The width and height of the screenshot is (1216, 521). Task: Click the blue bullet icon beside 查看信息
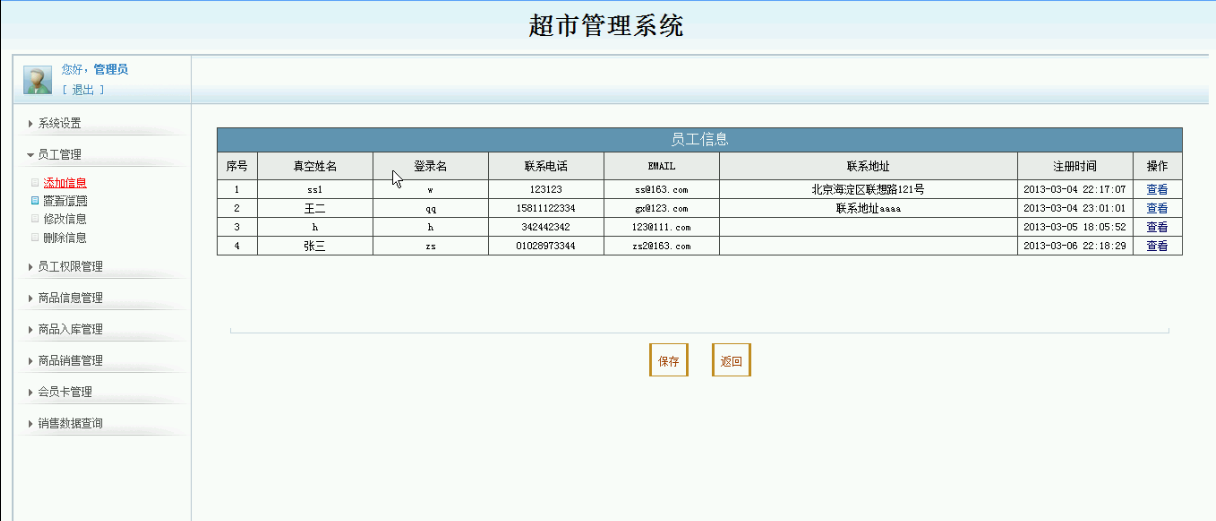click(x=35, y=200)
